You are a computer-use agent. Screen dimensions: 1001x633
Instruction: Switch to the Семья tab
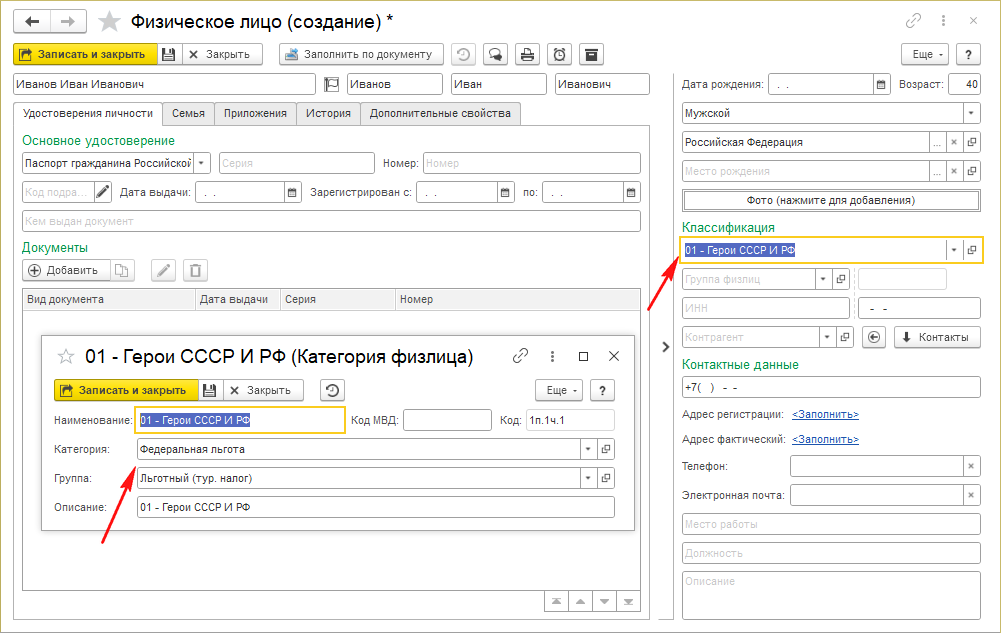[188, 114]
